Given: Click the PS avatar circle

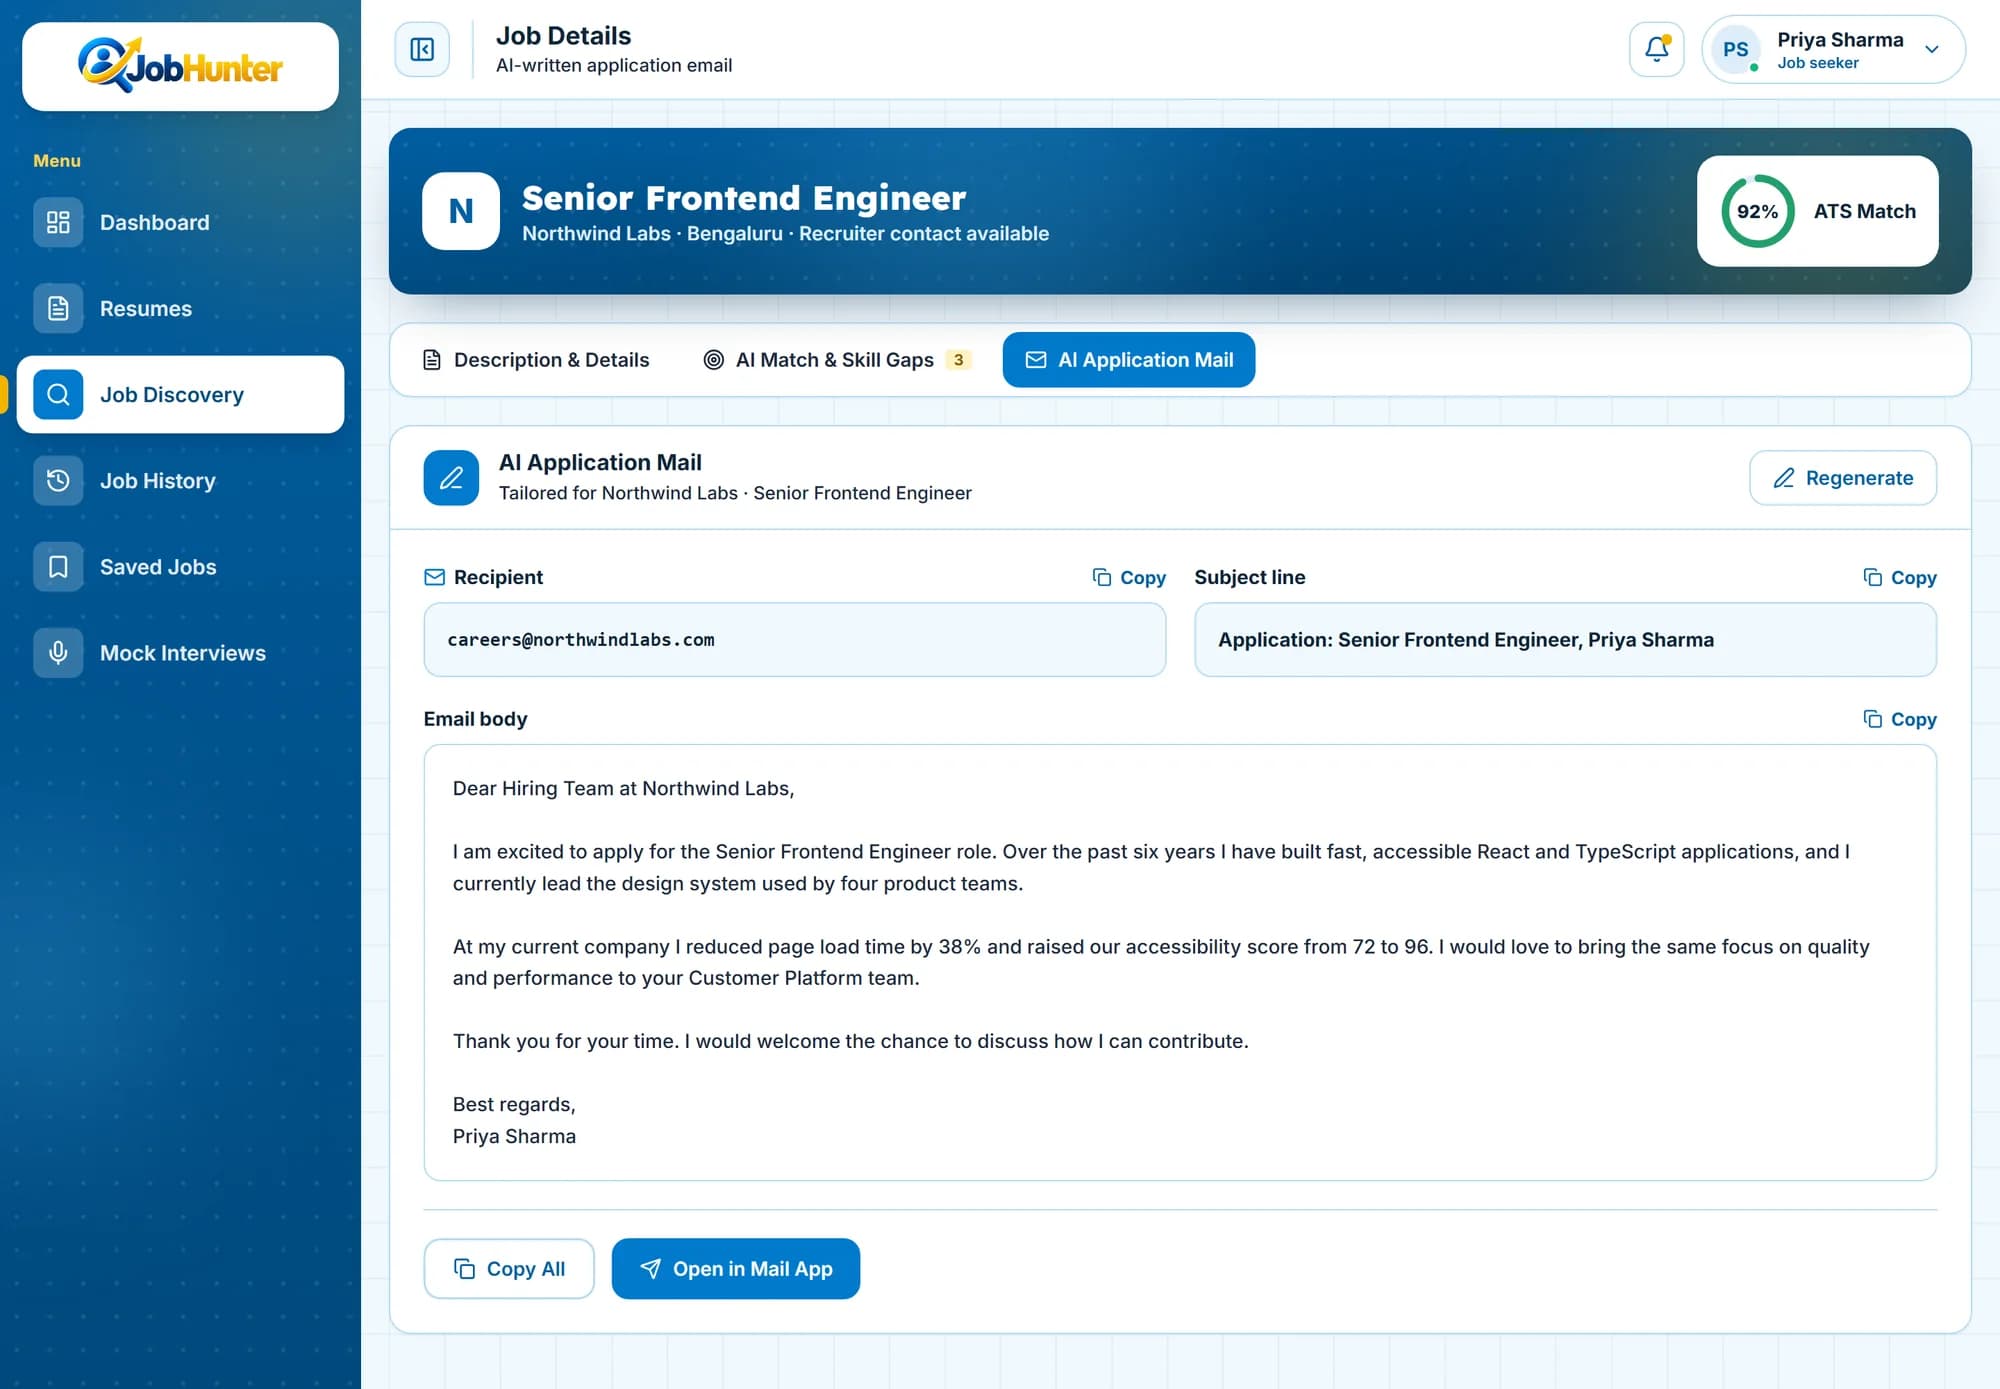Looking at the screenshot, I should [1736, 49].
